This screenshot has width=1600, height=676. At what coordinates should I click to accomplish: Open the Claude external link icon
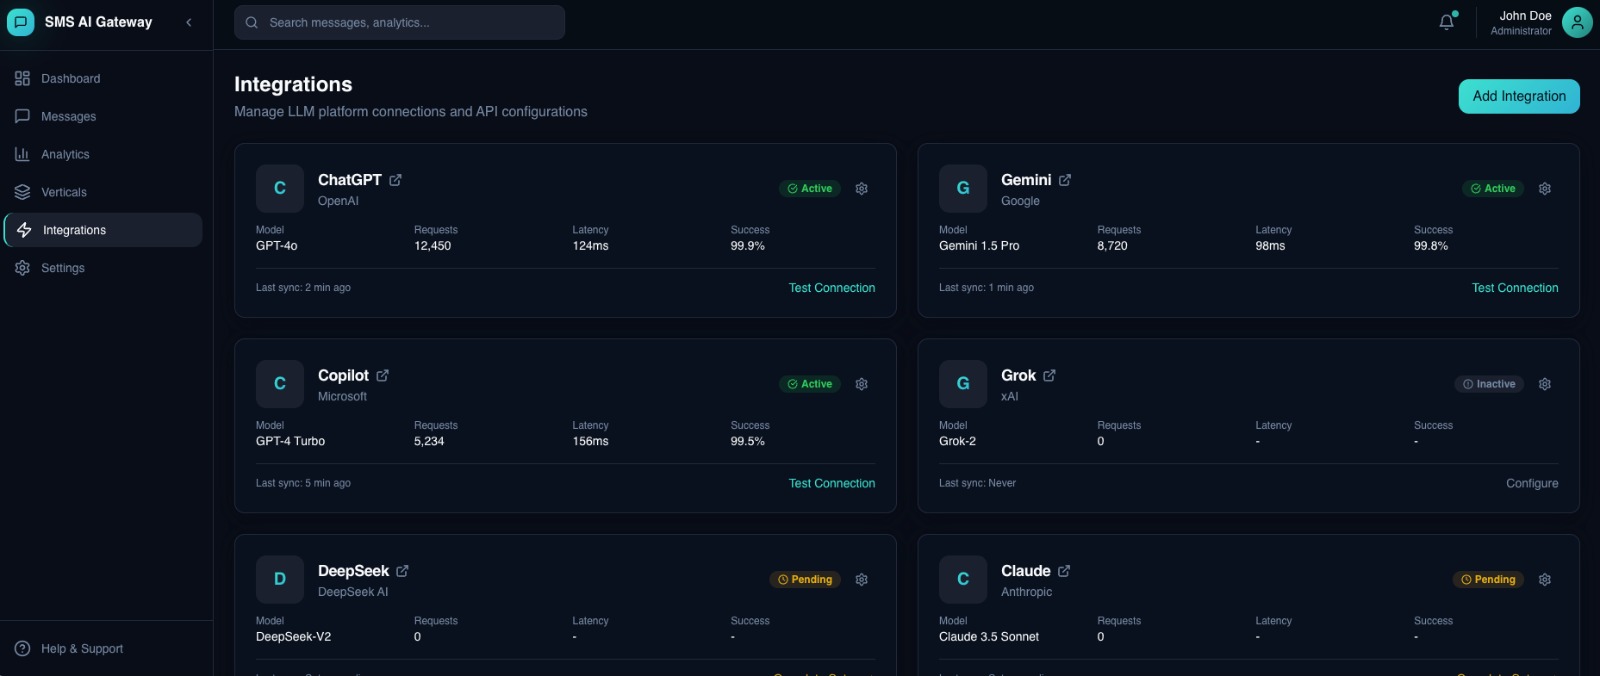[1064, 571]
